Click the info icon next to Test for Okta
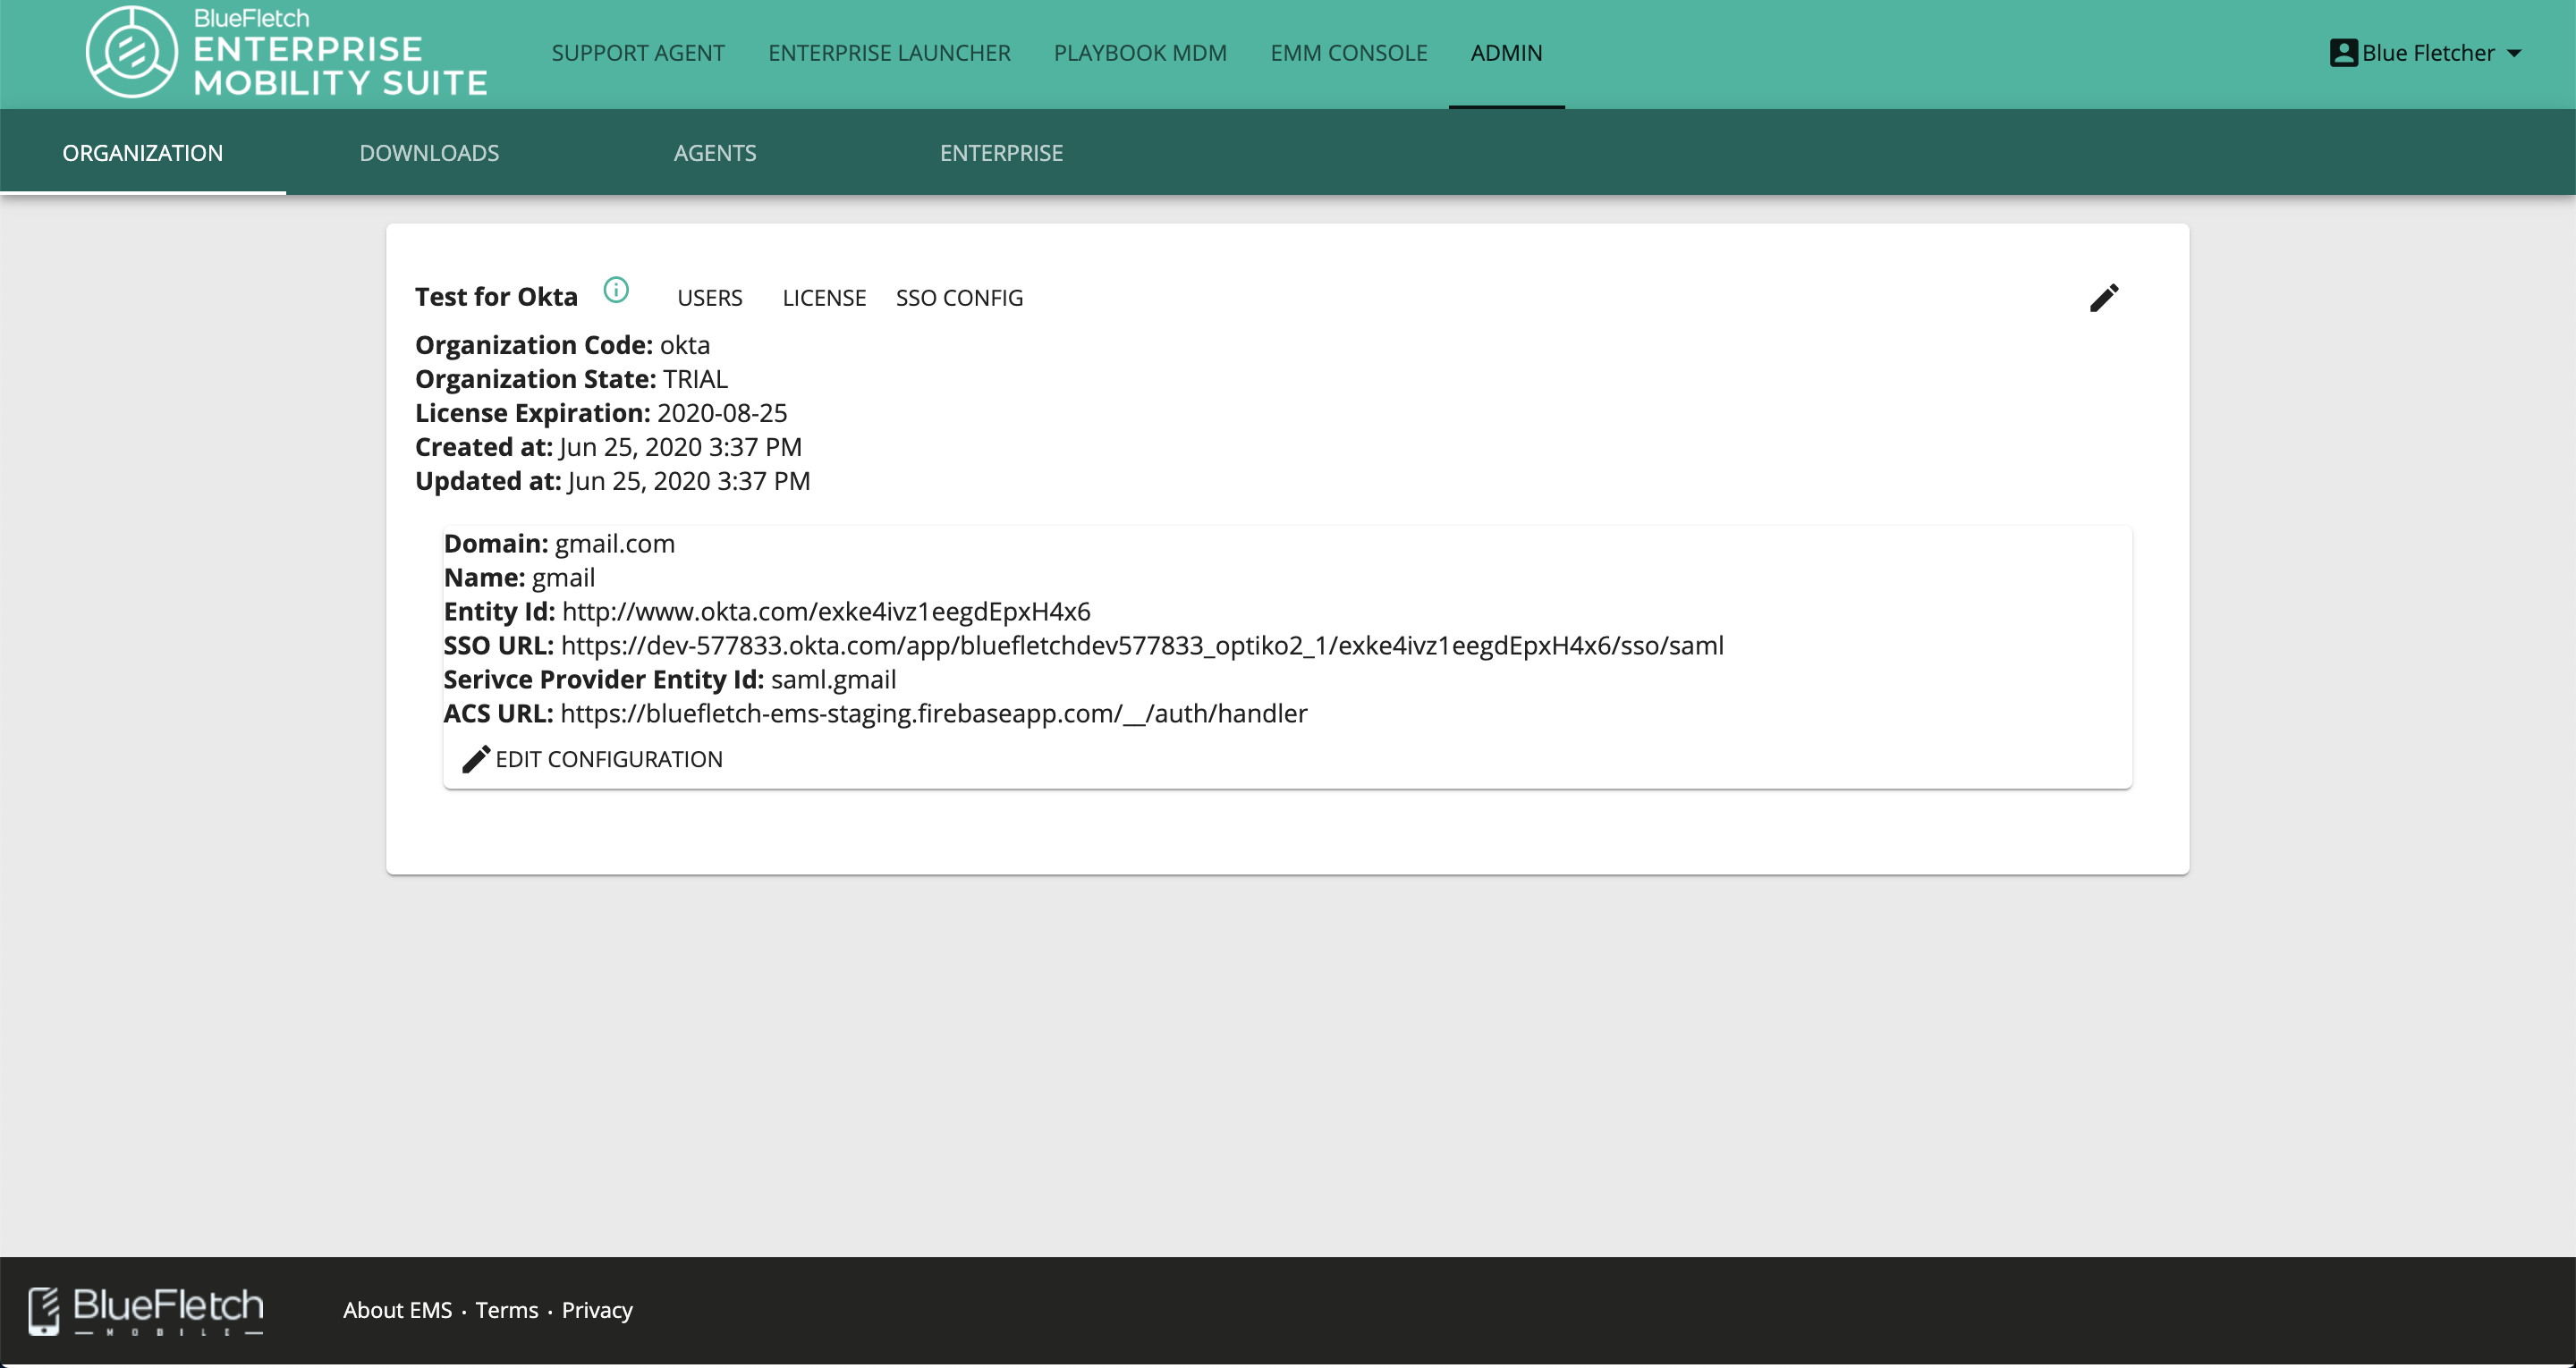The image size is (2576, 1368). 616,290
